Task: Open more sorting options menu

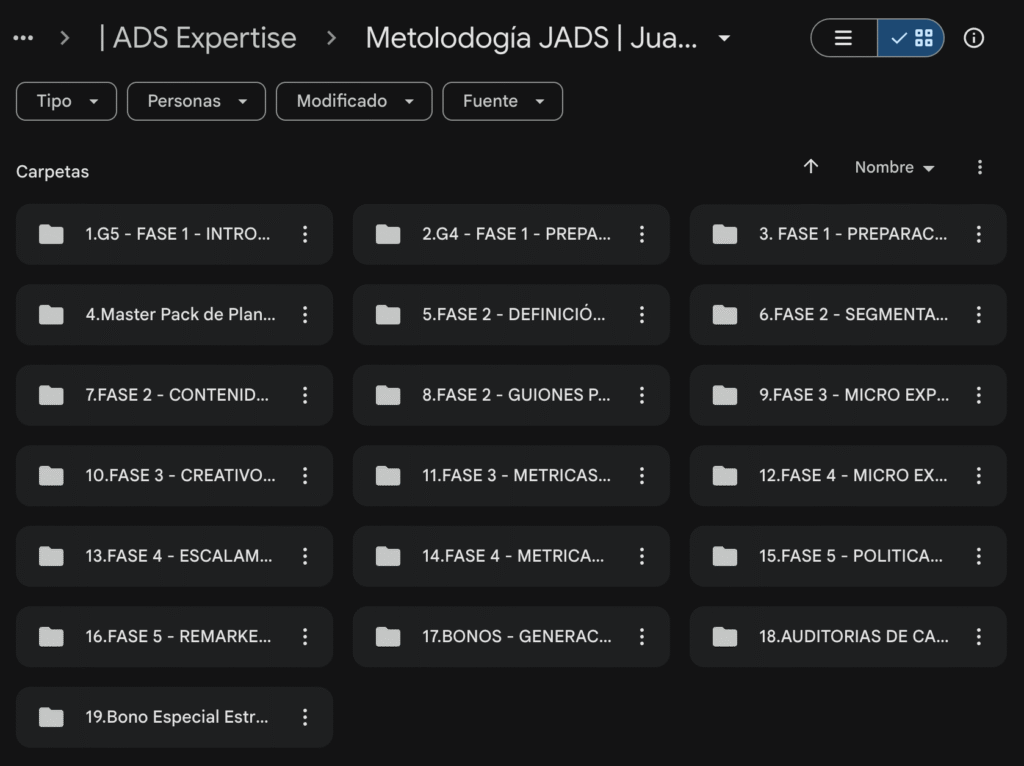Action: click(x=979, y=167)
